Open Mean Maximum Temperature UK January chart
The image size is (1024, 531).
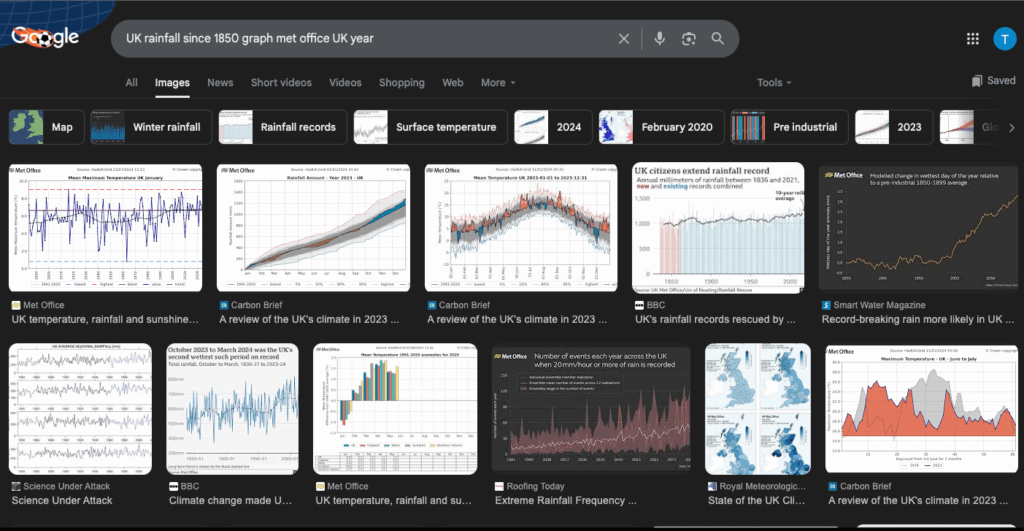105,227
